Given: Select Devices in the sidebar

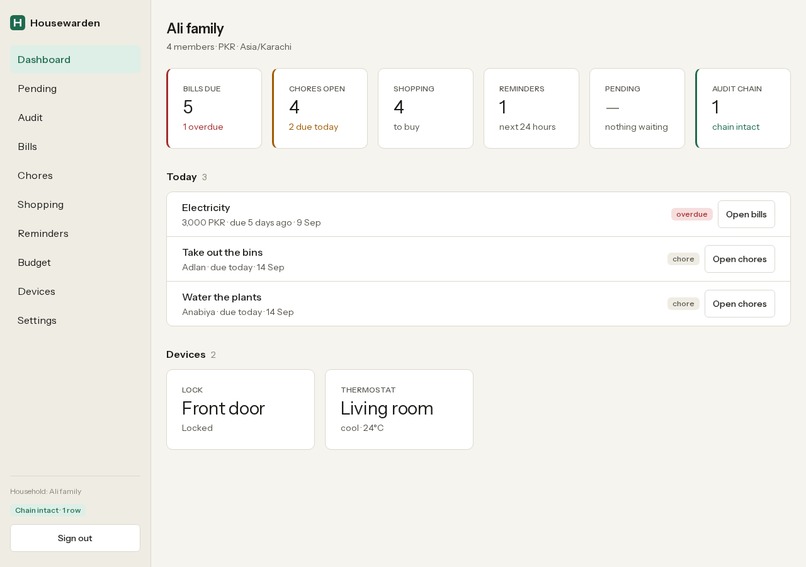Looking at the screenshot, I should pyautogui.click(x=75, y=291).
